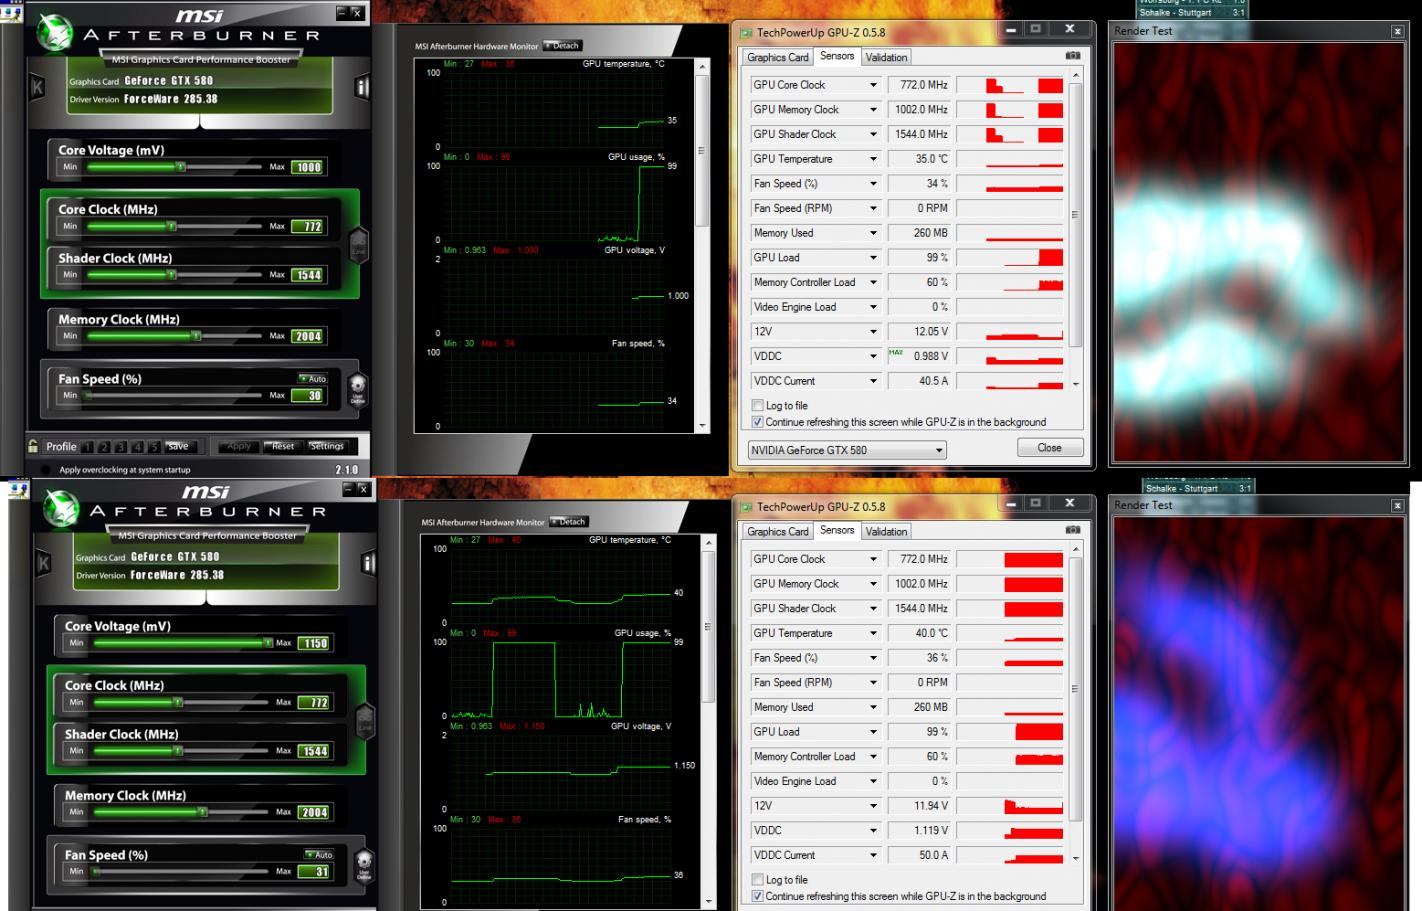Click Memory Clock slider handle, upper Afterburner
The width and height of the screenshot is (1422, 911).
tap(196, 336)
